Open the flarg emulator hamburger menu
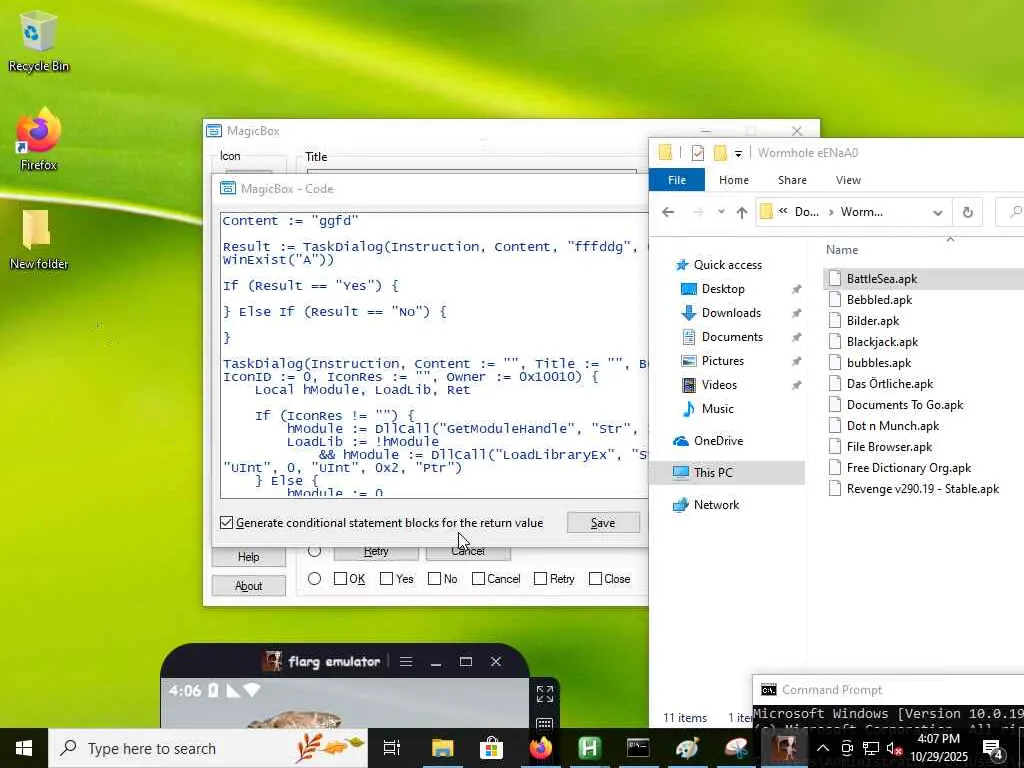Screen dimensions: 1024x768 (x=406, y=662)
